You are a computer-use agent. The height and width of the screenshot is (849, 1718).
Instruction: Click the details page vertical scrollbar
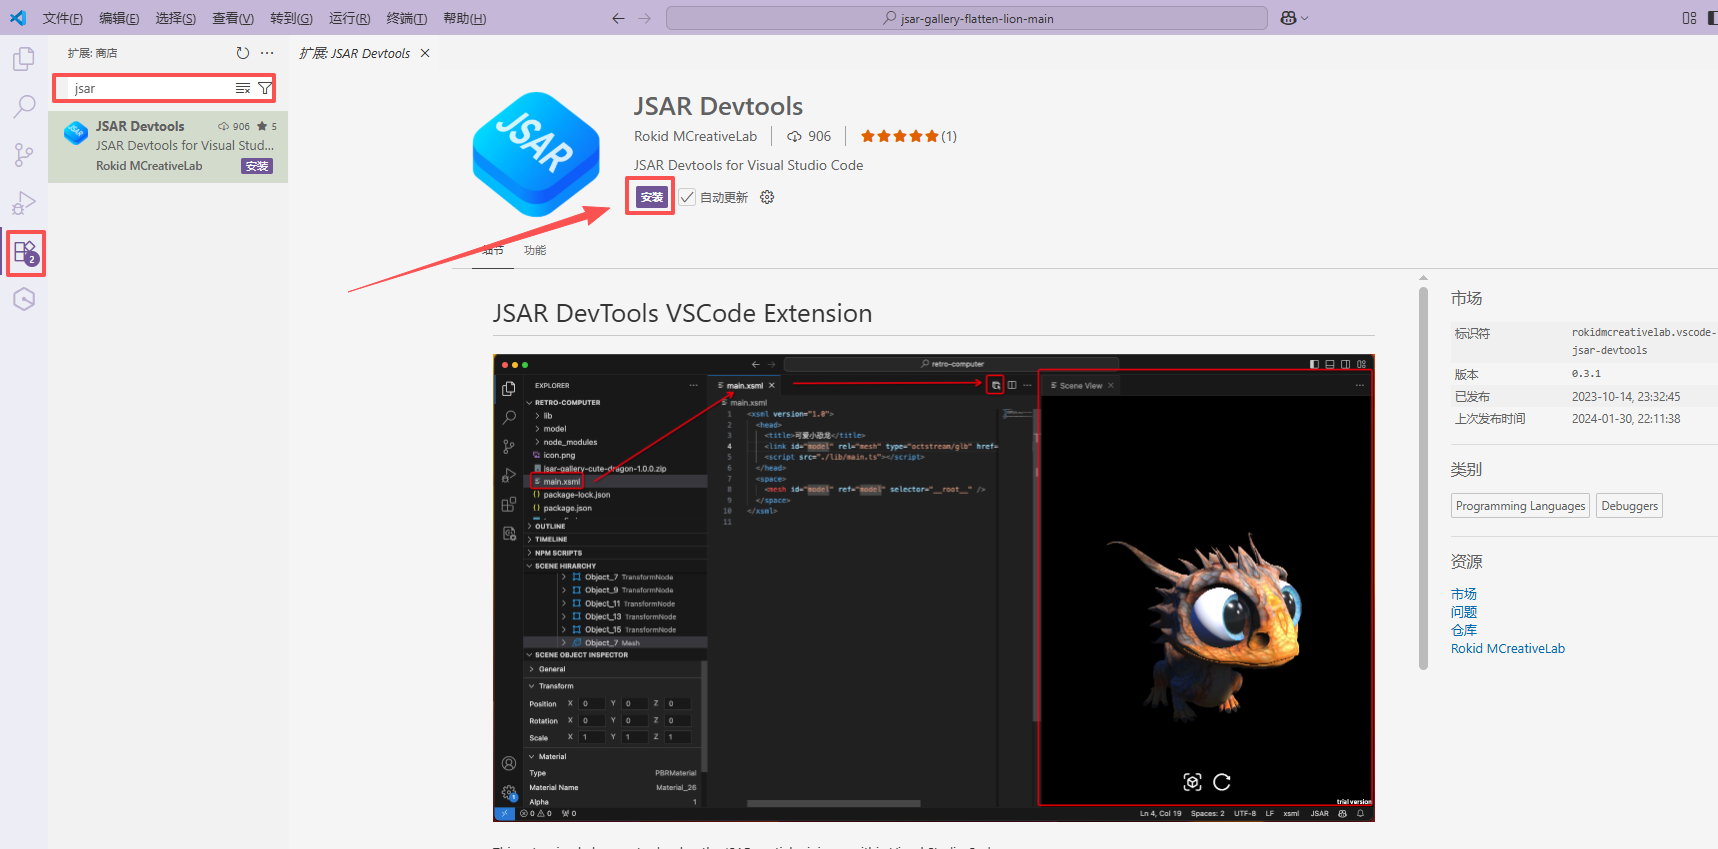pos(1423,478)
